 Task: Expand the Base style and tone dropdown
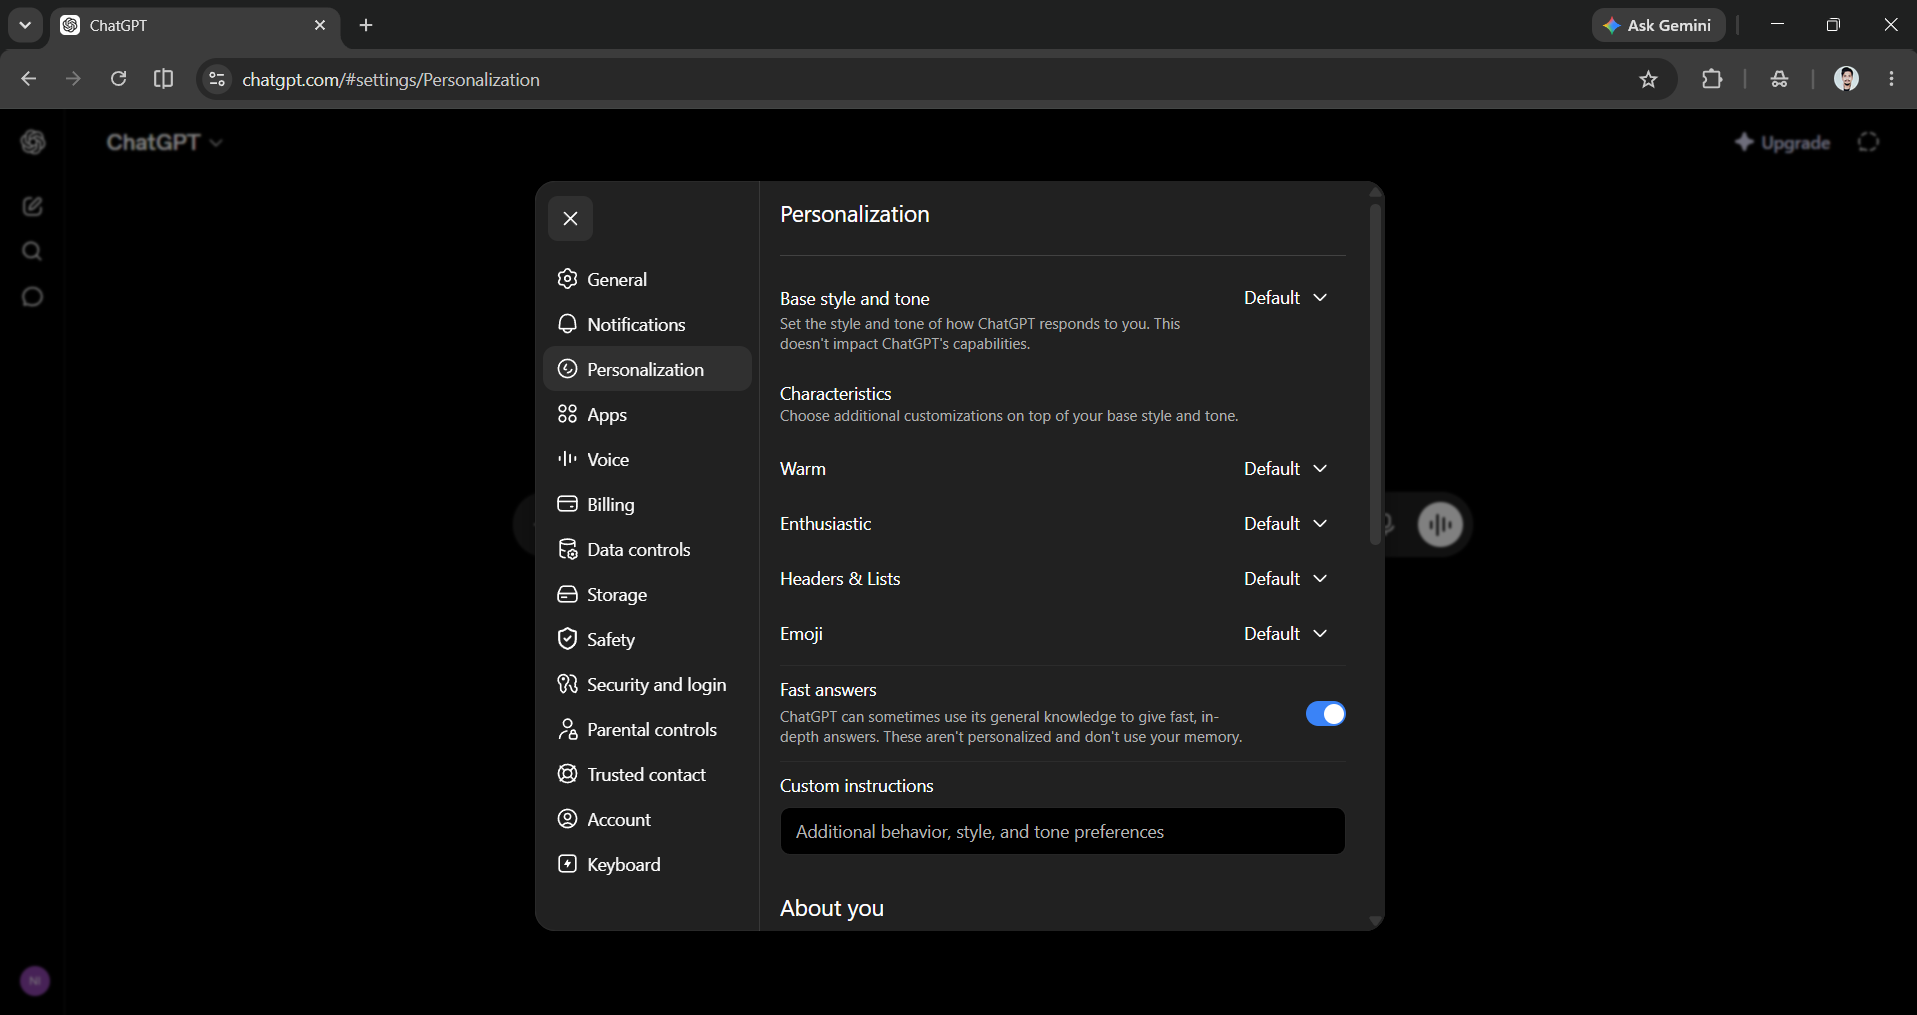[1285, 298]
